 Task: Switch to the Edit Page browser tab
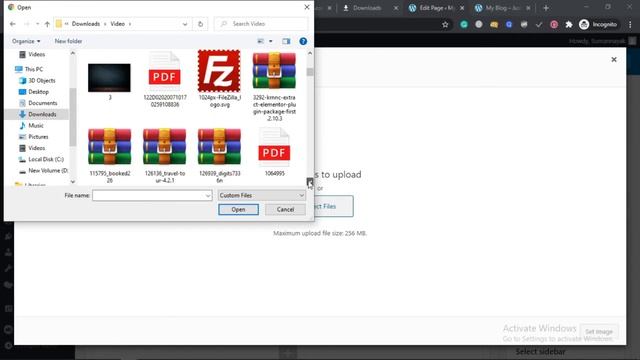436,8
